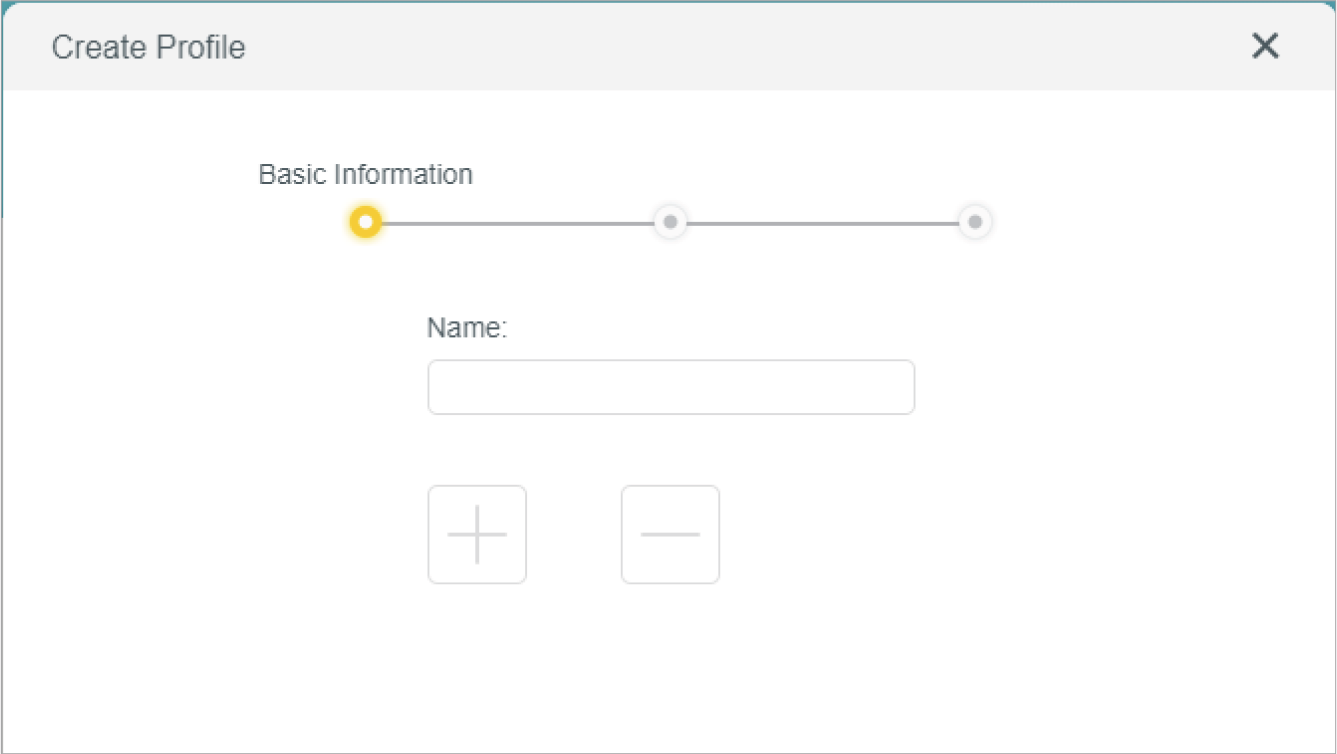Dismiss the dialog using the X icon
This screenshot has height=754, width=1337.
1265,46
